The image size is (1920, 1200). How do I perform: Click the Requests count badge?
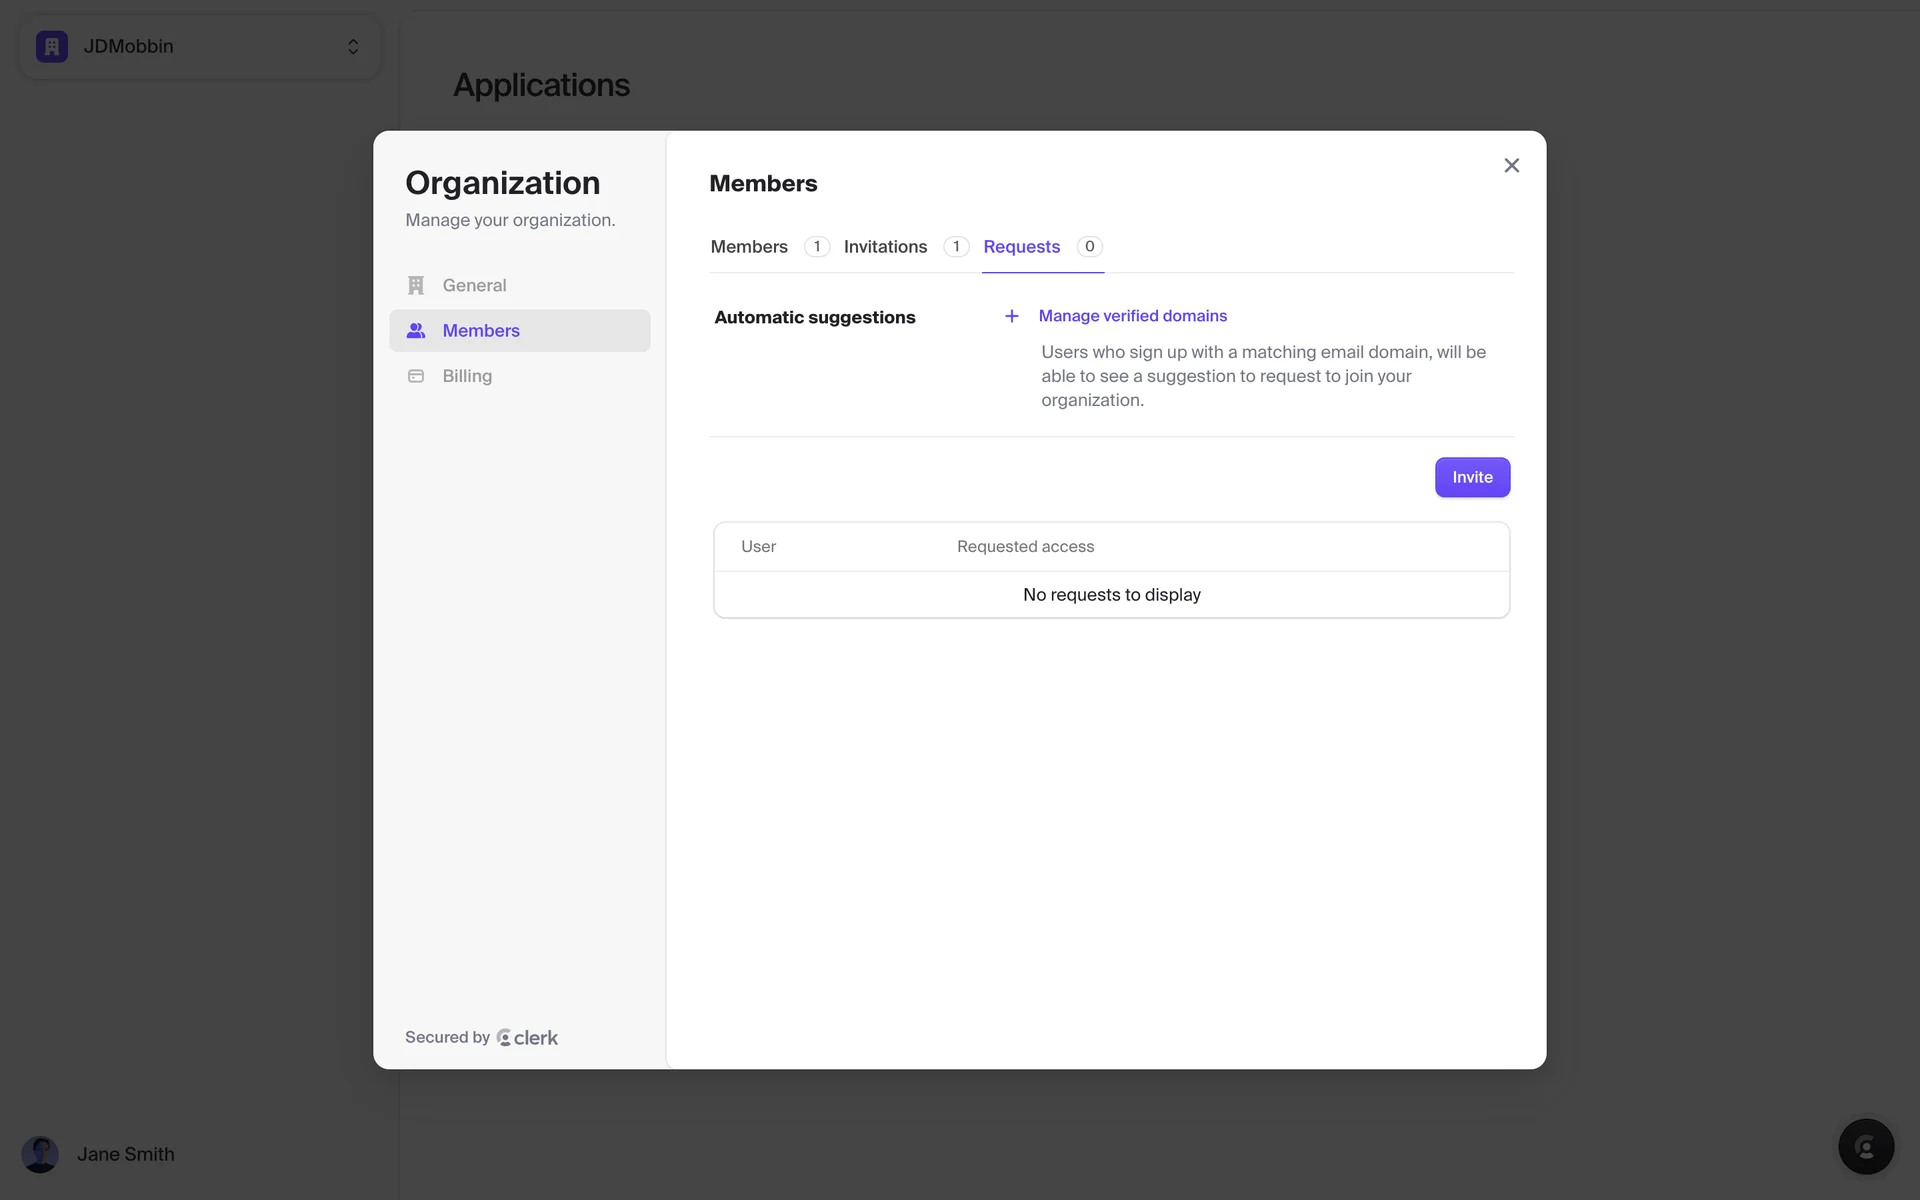click(1089, 247)
